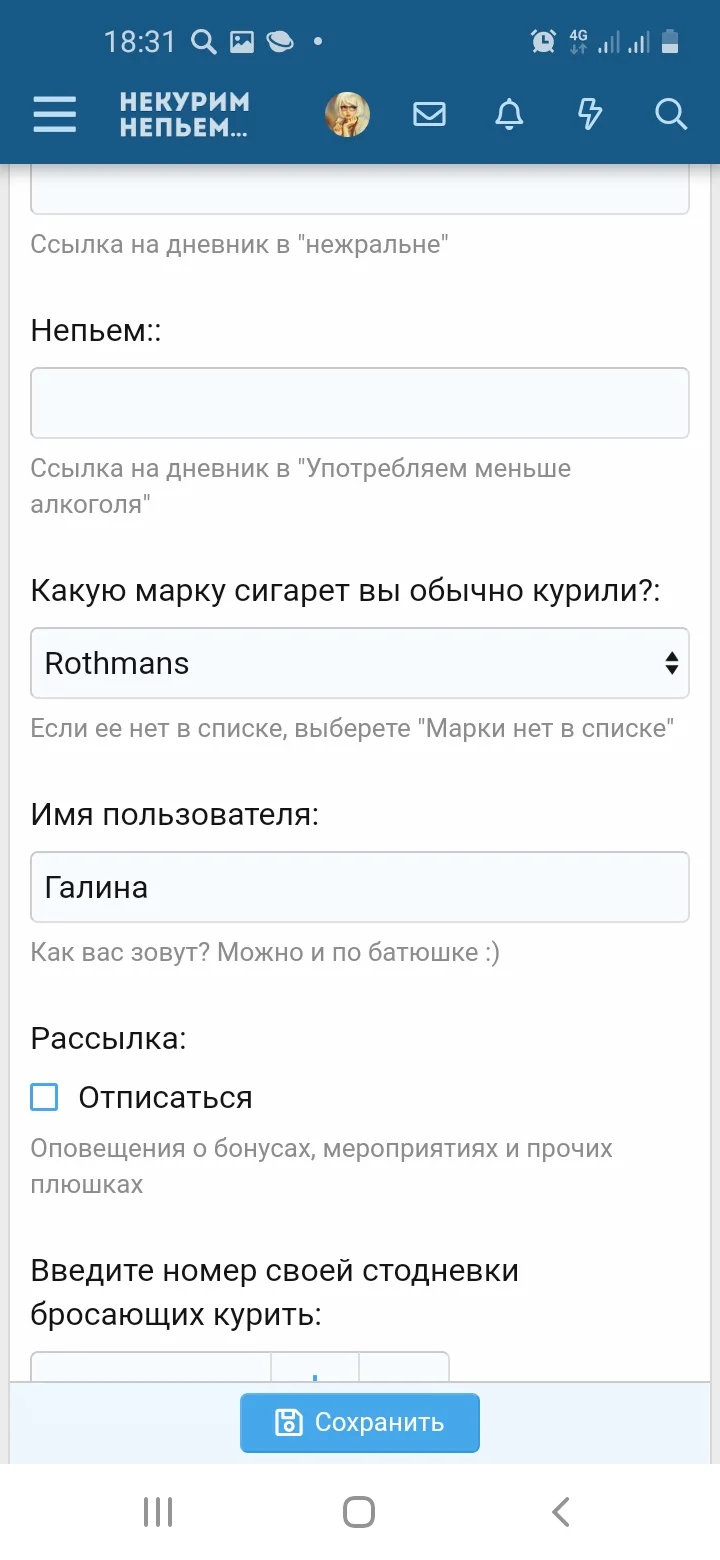Open your profile by clicking the avatar
Image resolution: width=720 pixels, height=1560 pixels.
point(347,114)
